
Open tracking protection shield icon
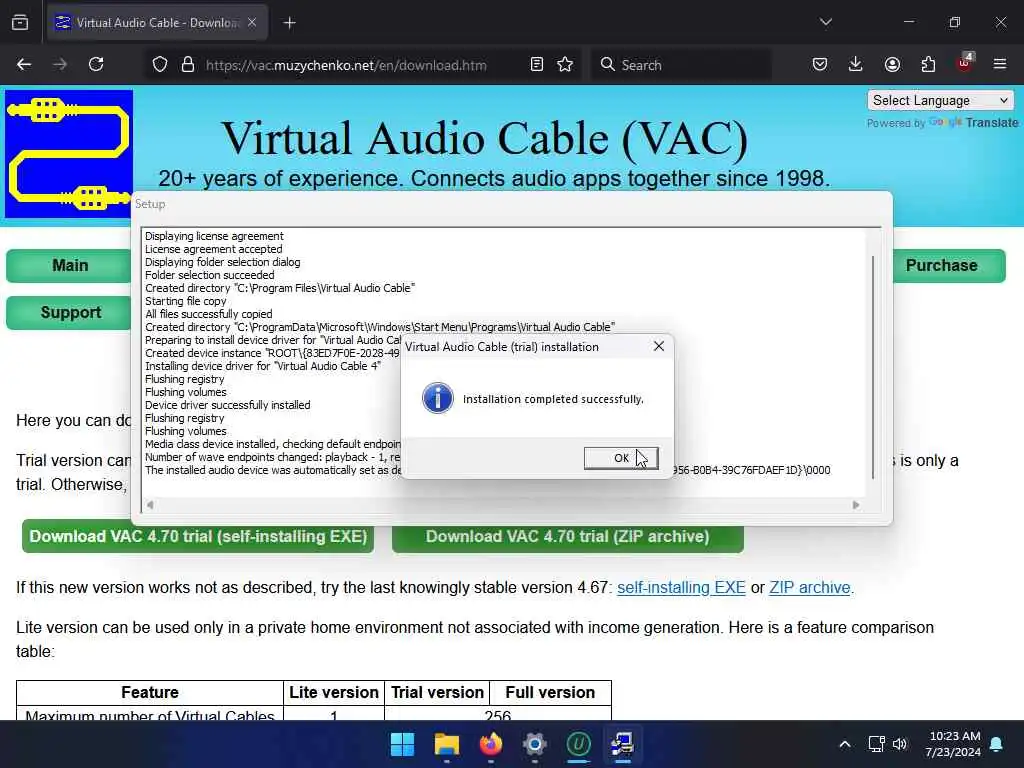coord(160,65)
